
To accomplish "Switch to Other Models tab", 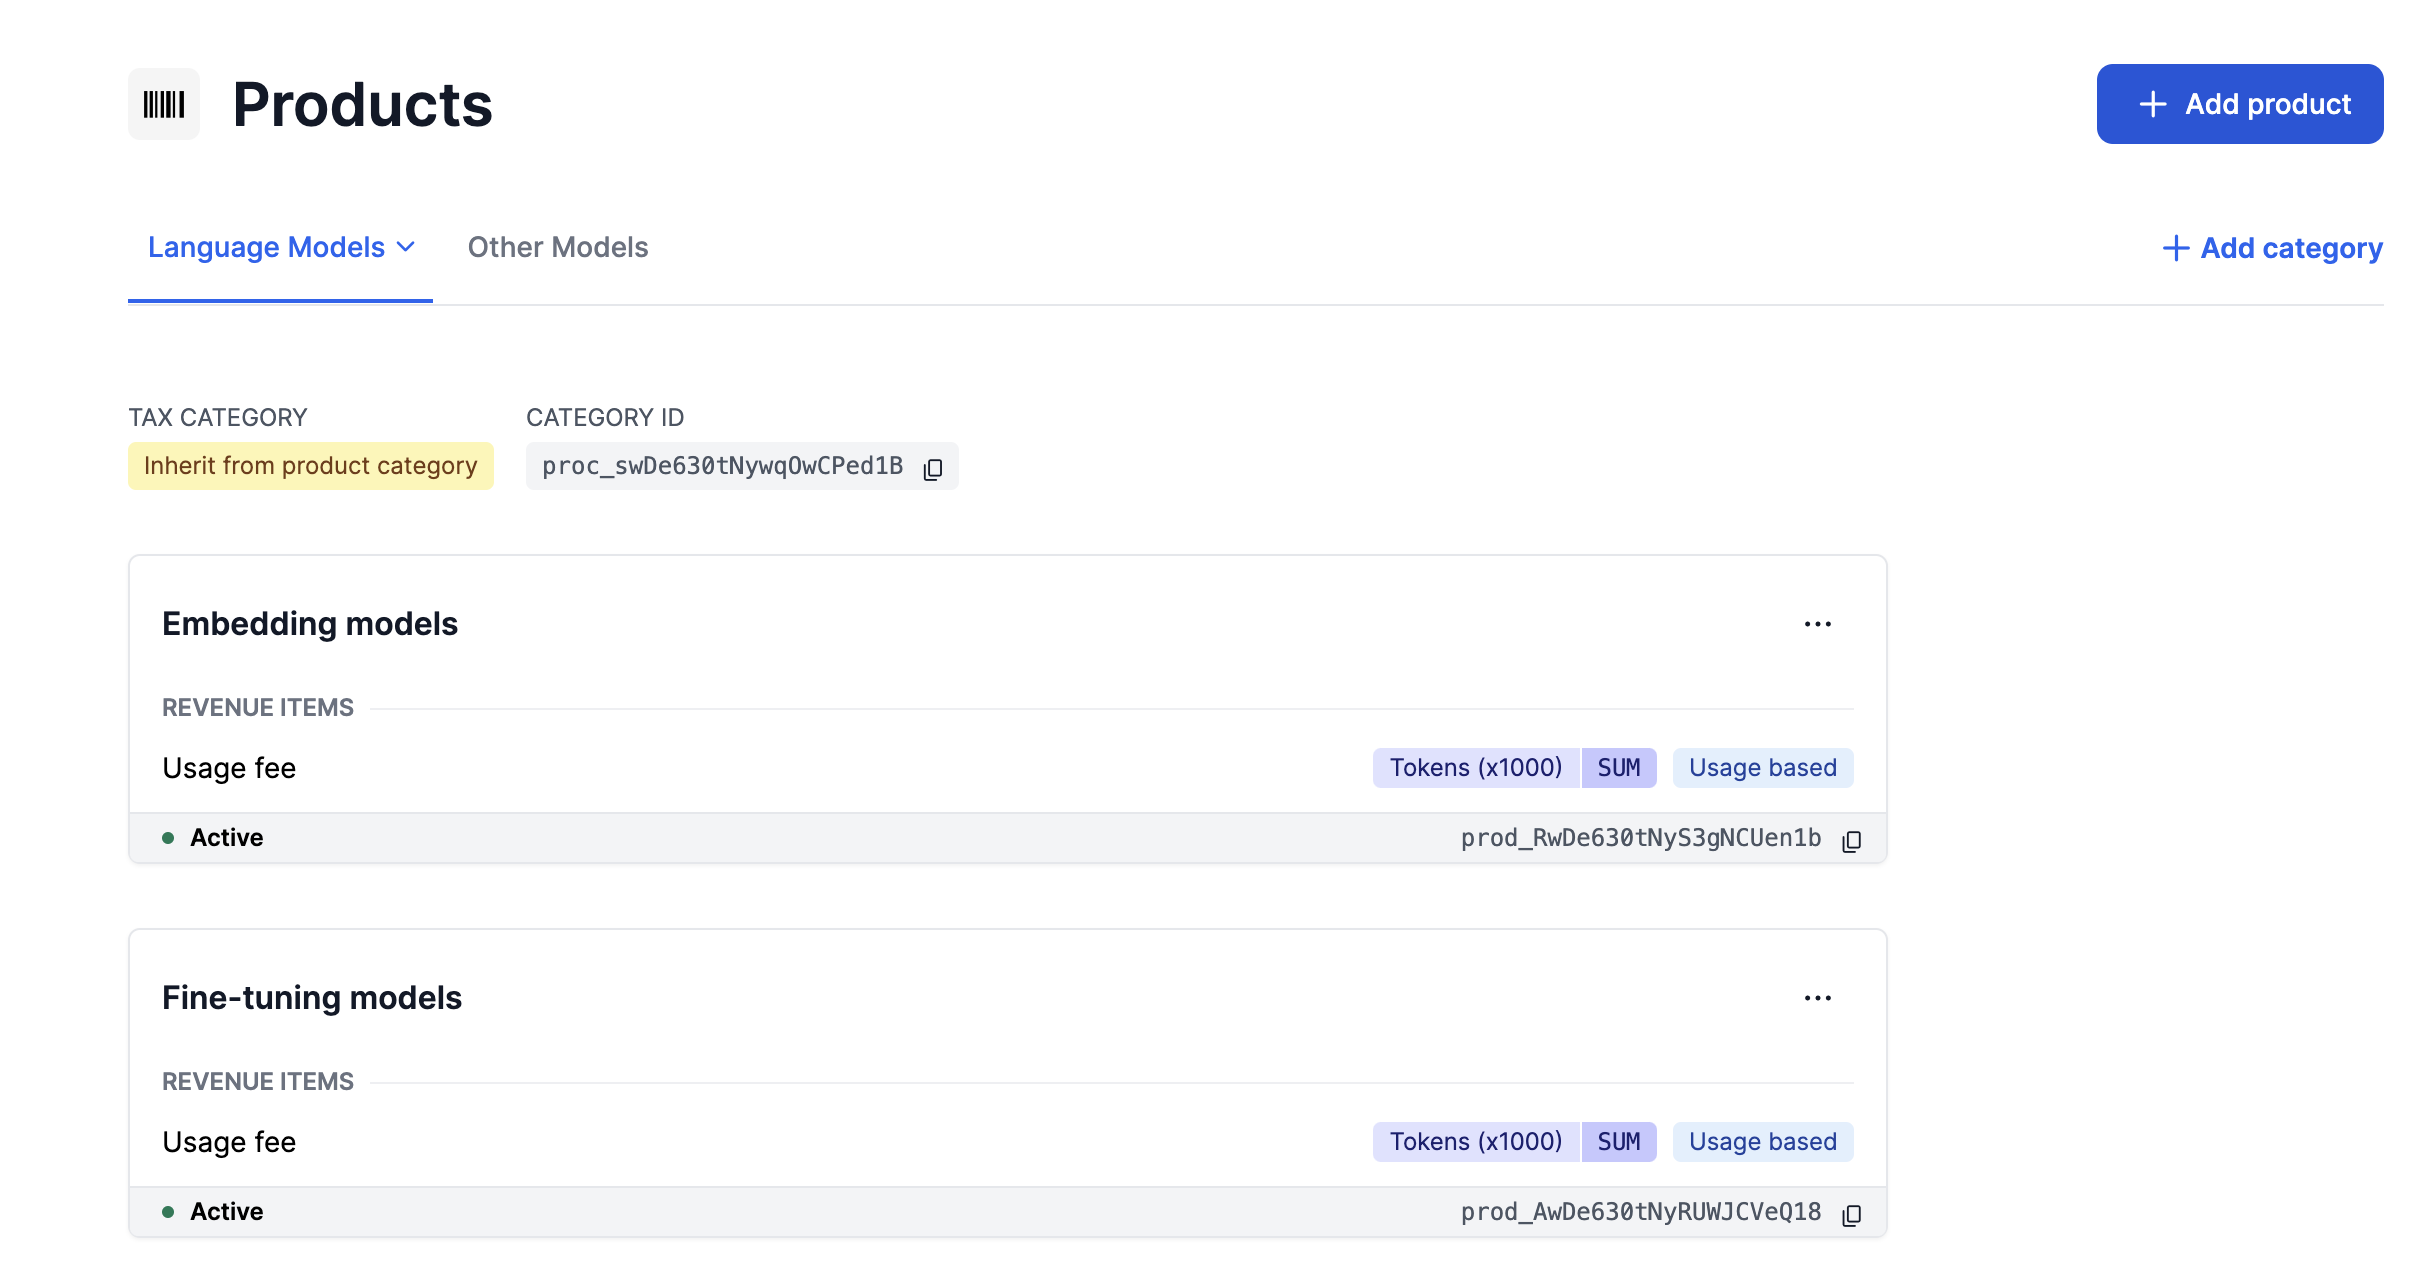I will pyautogui.click(x=557, y=247).
